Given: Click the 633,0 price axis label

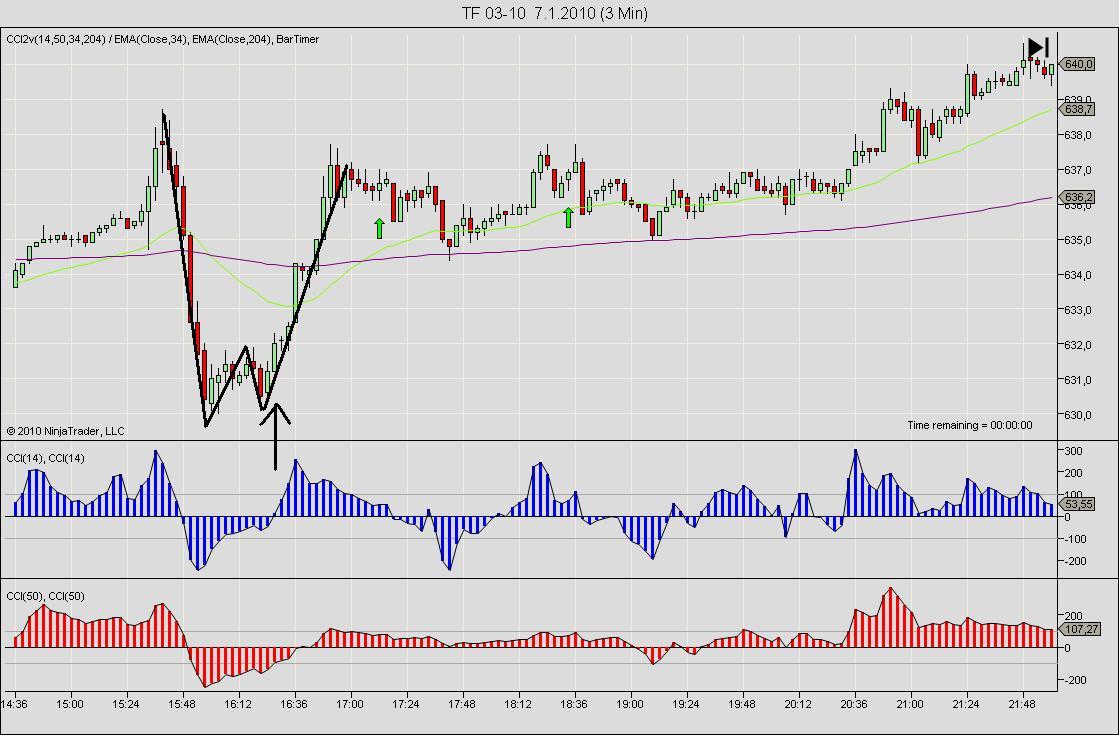Looking at the screenshot, I should (x=1078, y=310).
